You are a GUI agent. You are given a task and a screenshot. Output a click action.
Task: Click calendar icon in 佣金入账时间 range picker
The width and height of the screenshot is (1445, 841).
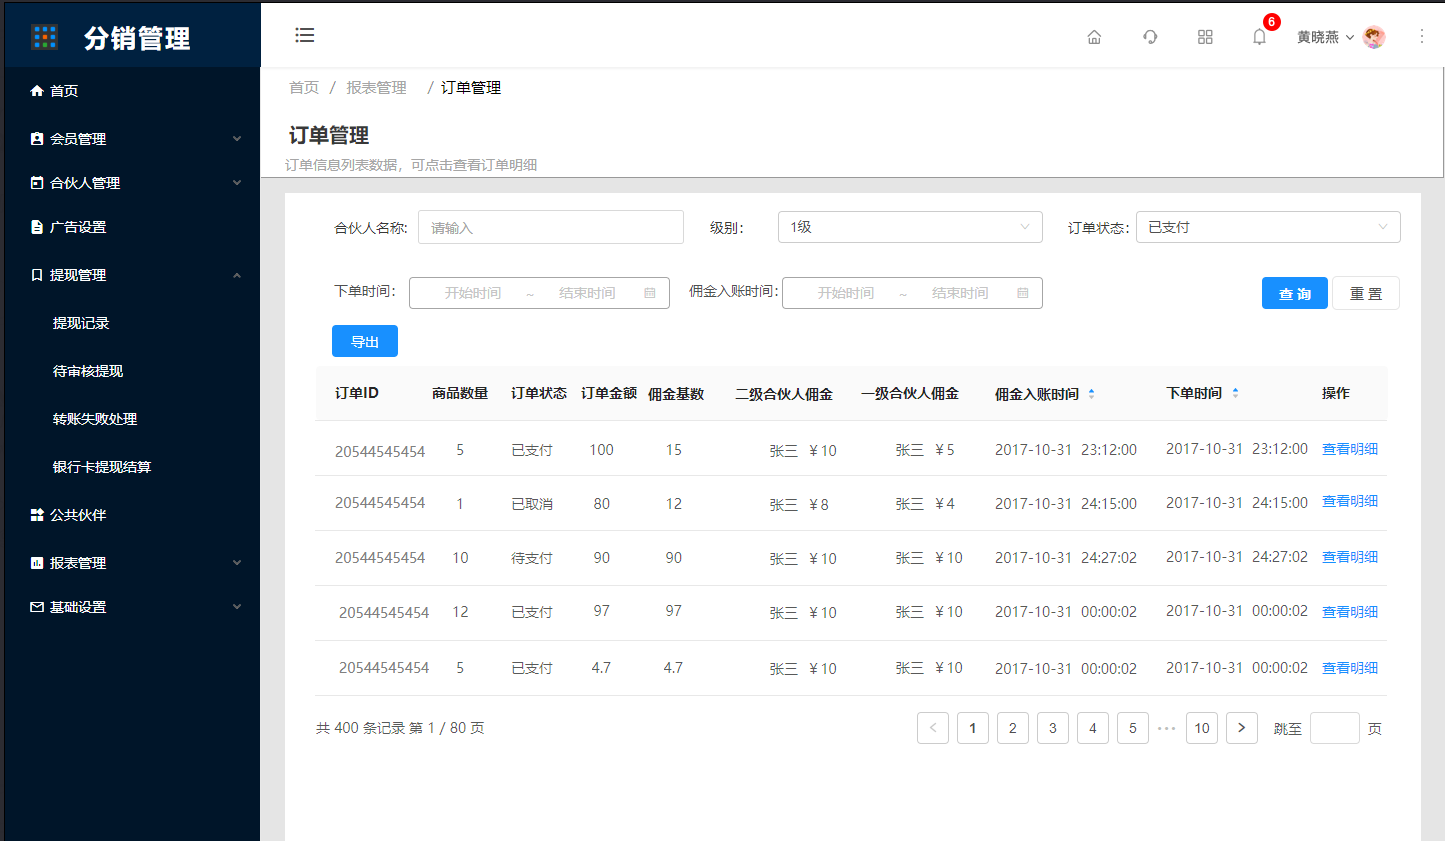[1023, 293]
